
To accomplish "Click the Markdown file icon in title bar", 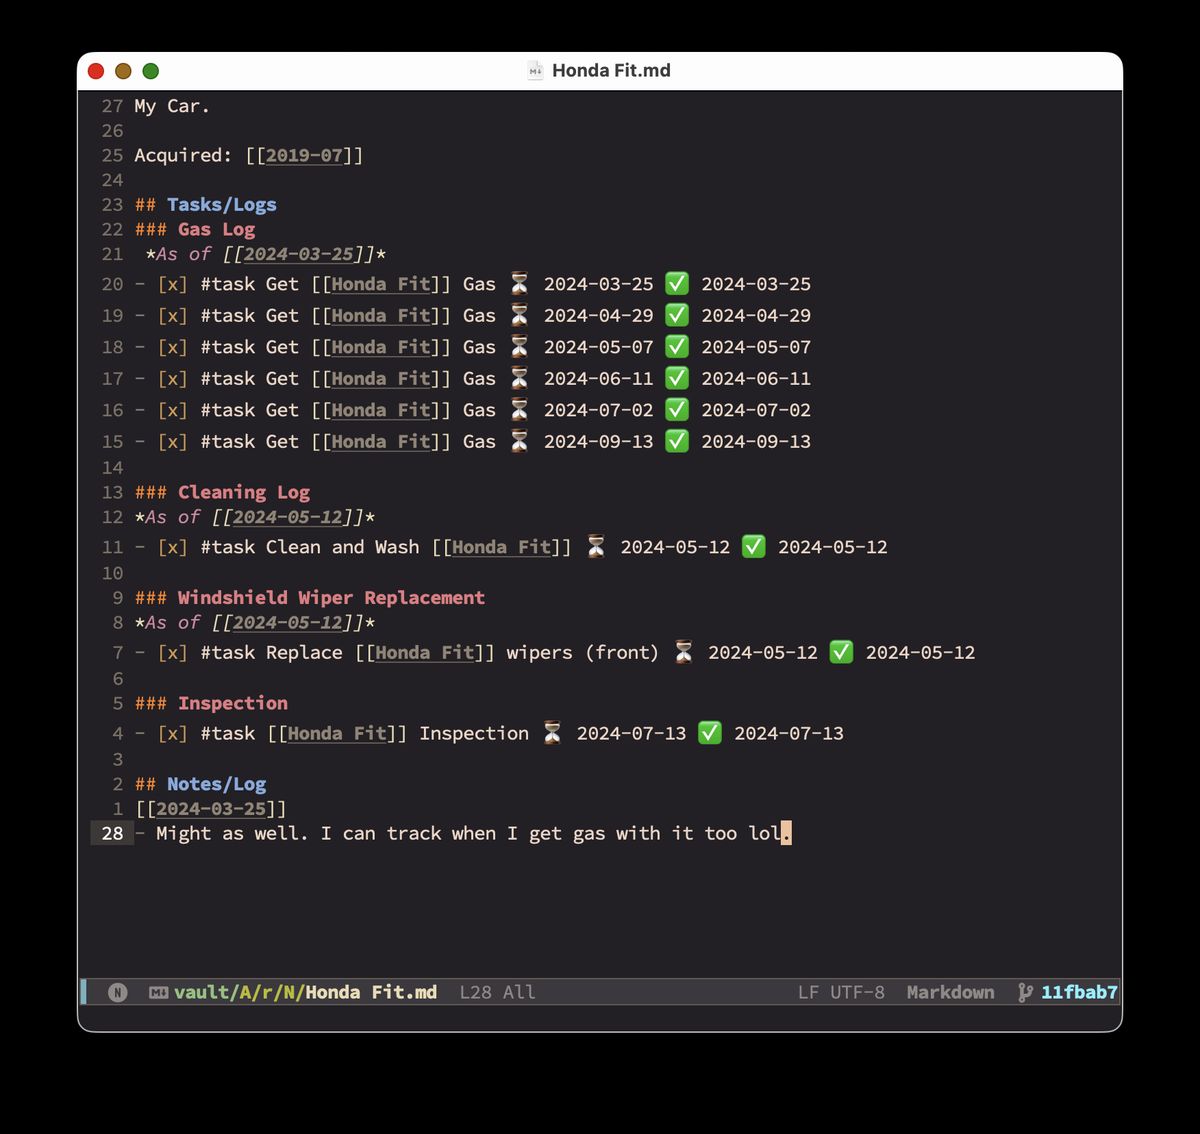I will pyautogui.click(x=535, y=70).
